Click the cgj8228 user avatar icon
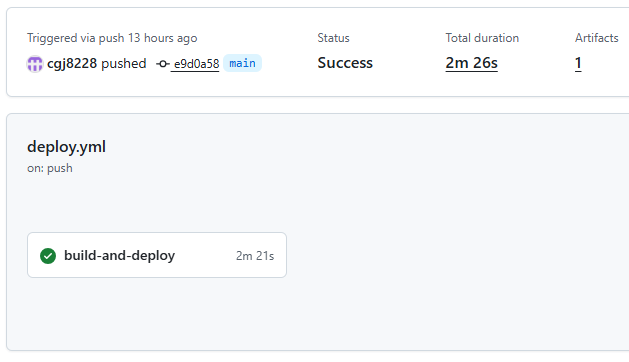This screenshot has width=629, height=362. pyautogui.click(x=34, y=64)
